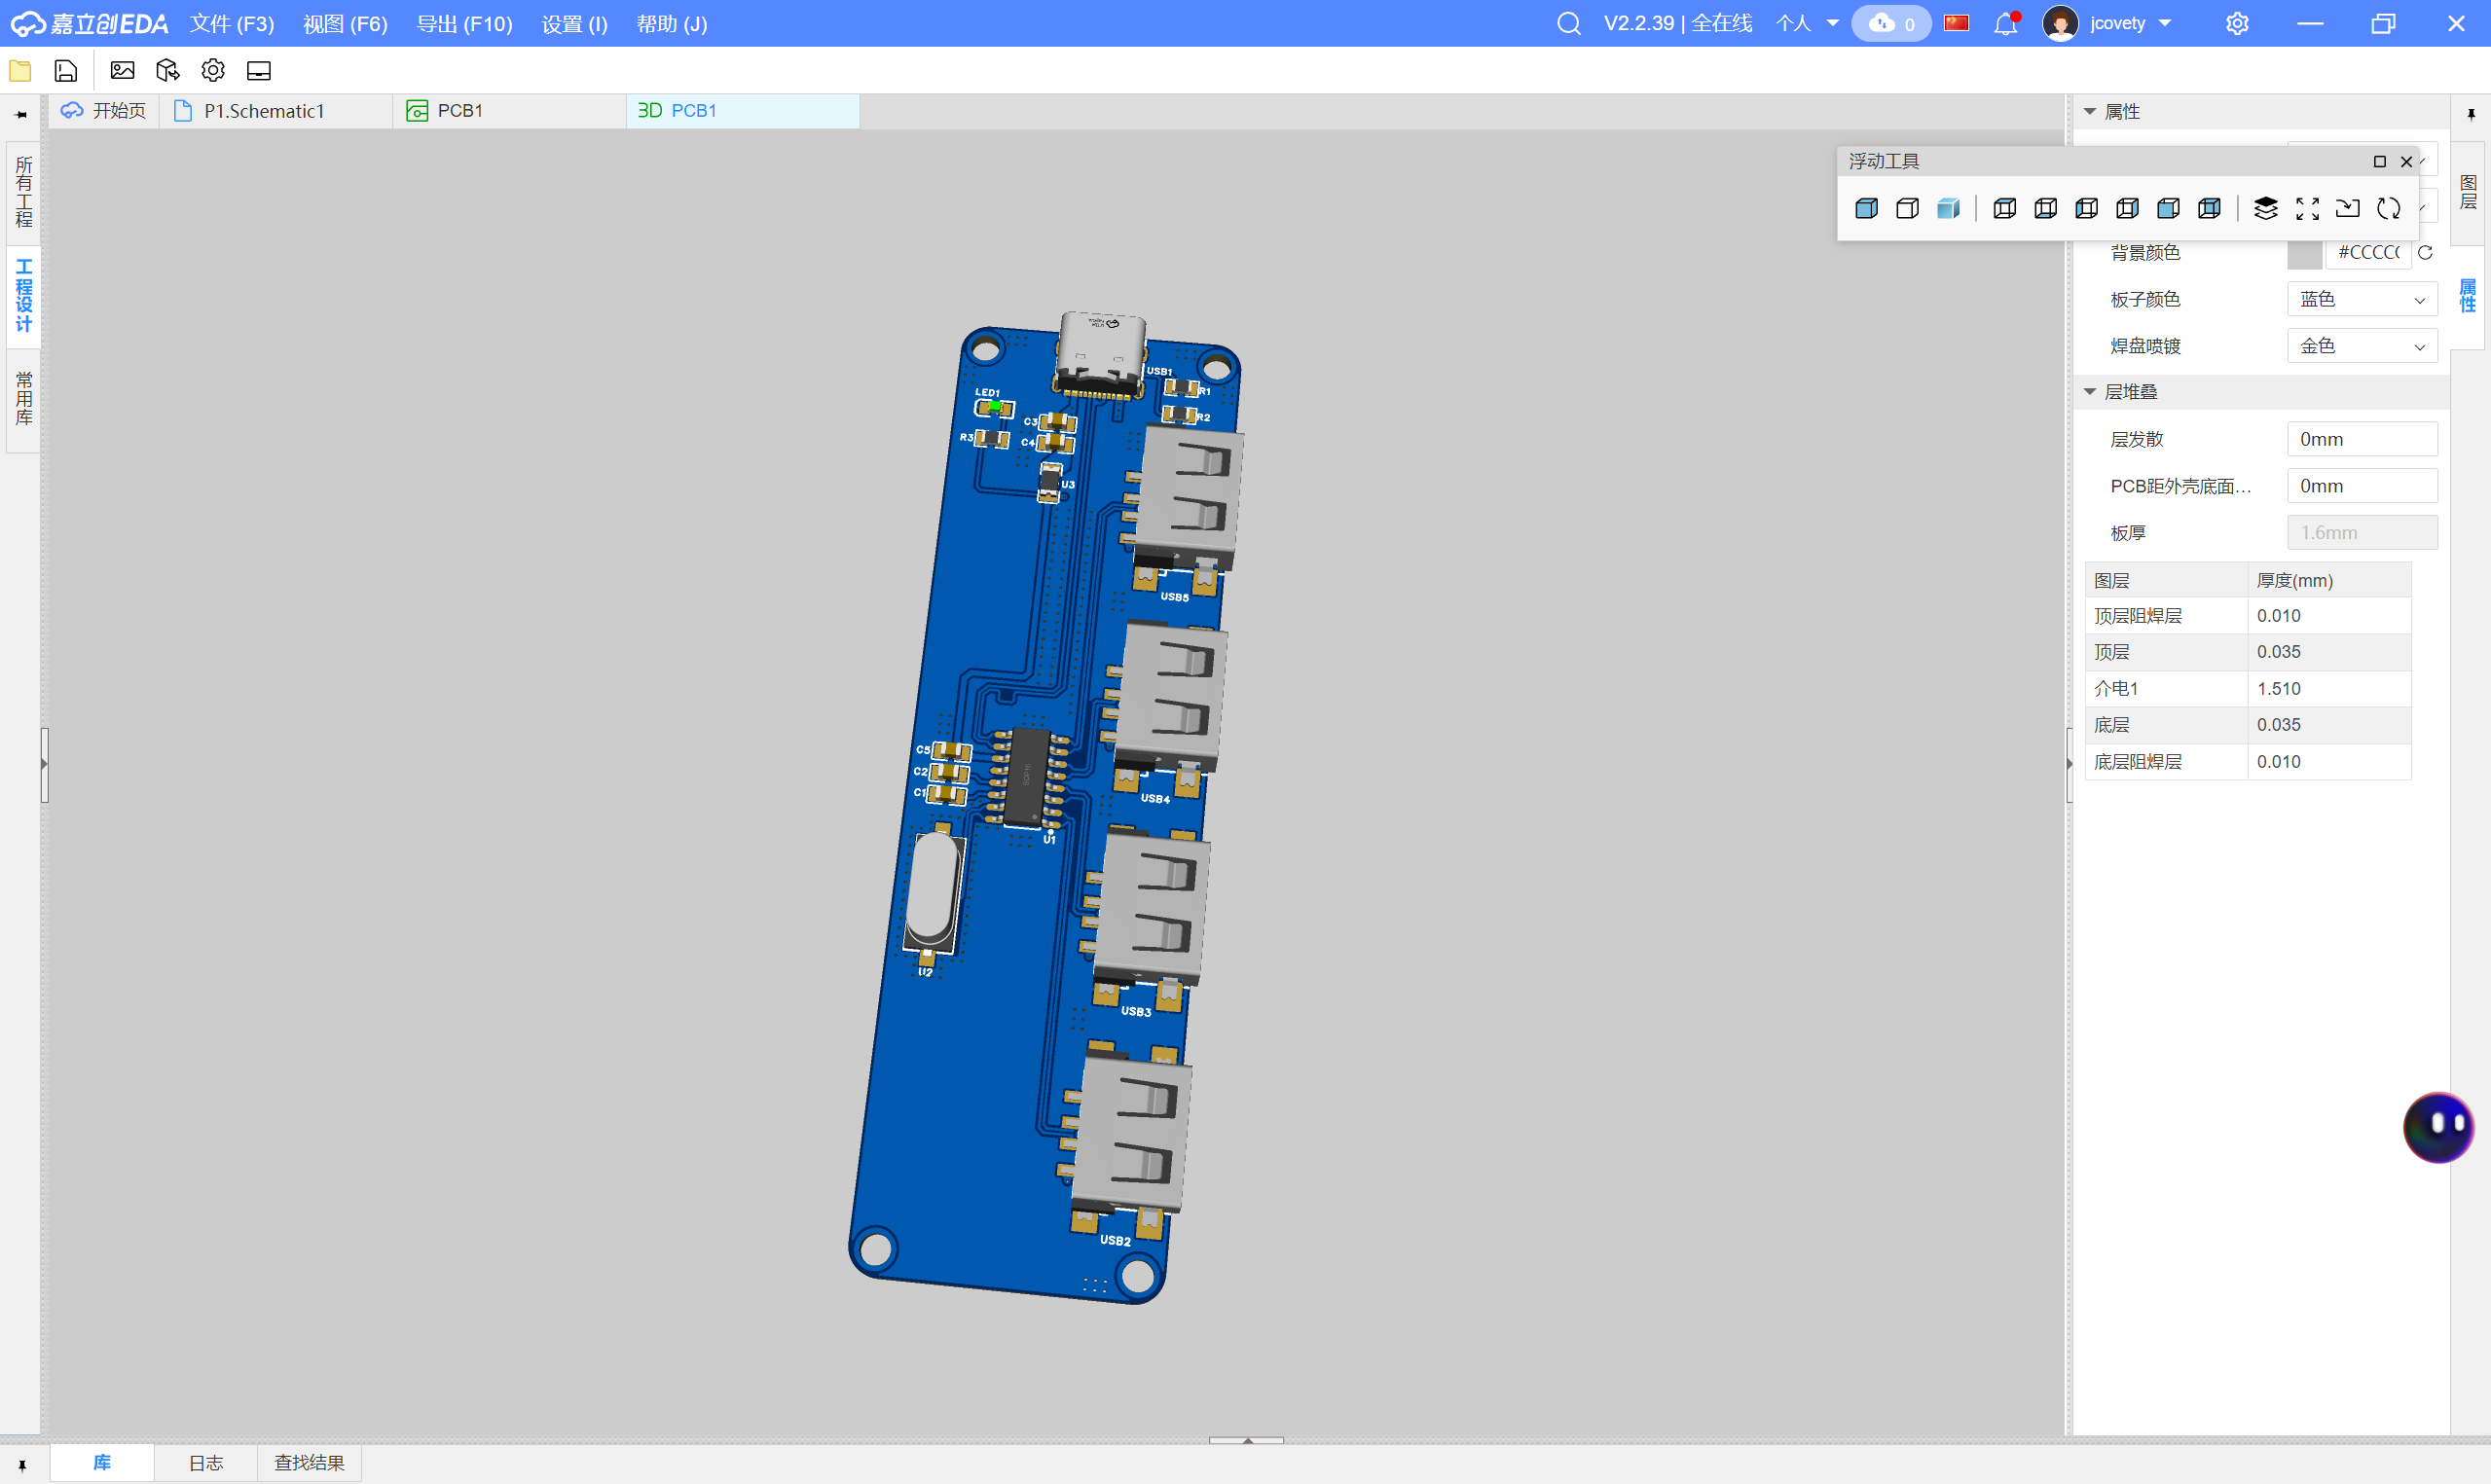The width and height of the screenshot is (2491, 1484).
Task: Click the export image picture icon
Action: coord(122,71)
